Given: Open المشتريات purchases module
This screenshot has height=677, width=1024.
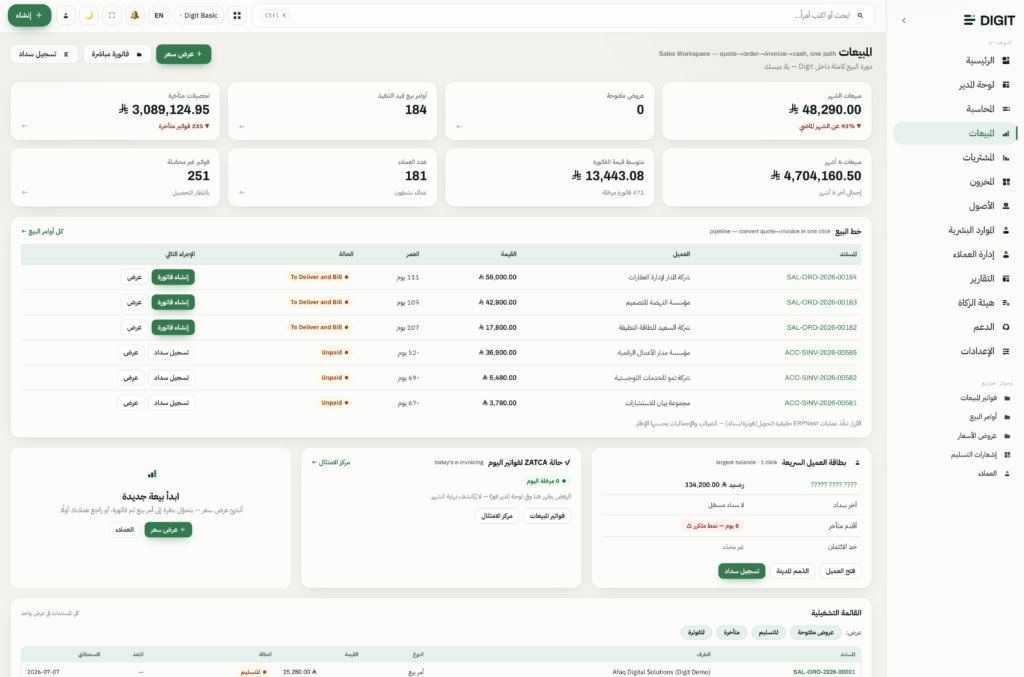Looking at the screenshot, I should [x=955, y=157].
